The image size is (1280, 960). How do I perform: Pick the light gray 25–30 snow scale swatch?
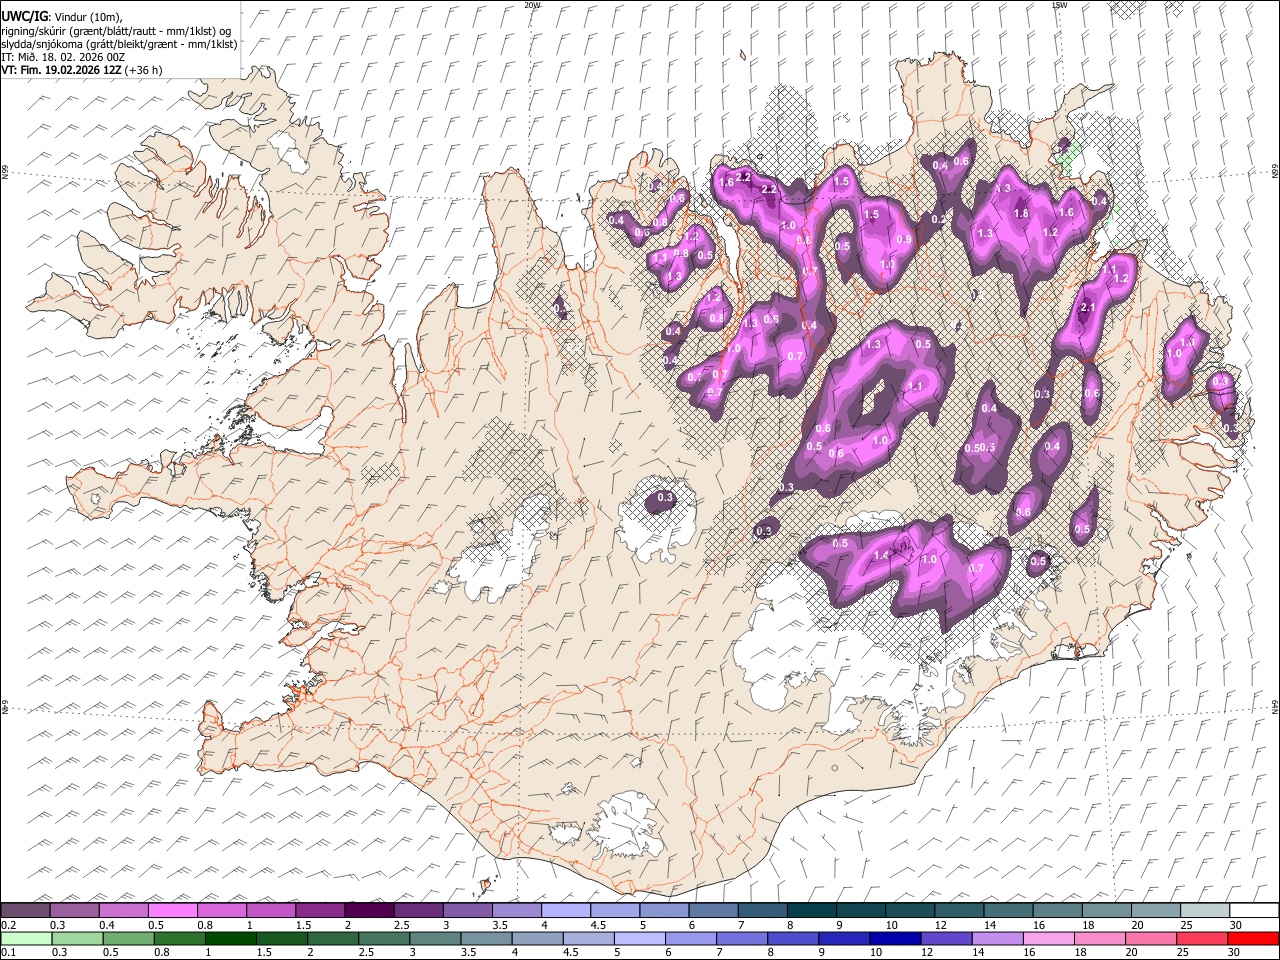(x=1204, y=910)
